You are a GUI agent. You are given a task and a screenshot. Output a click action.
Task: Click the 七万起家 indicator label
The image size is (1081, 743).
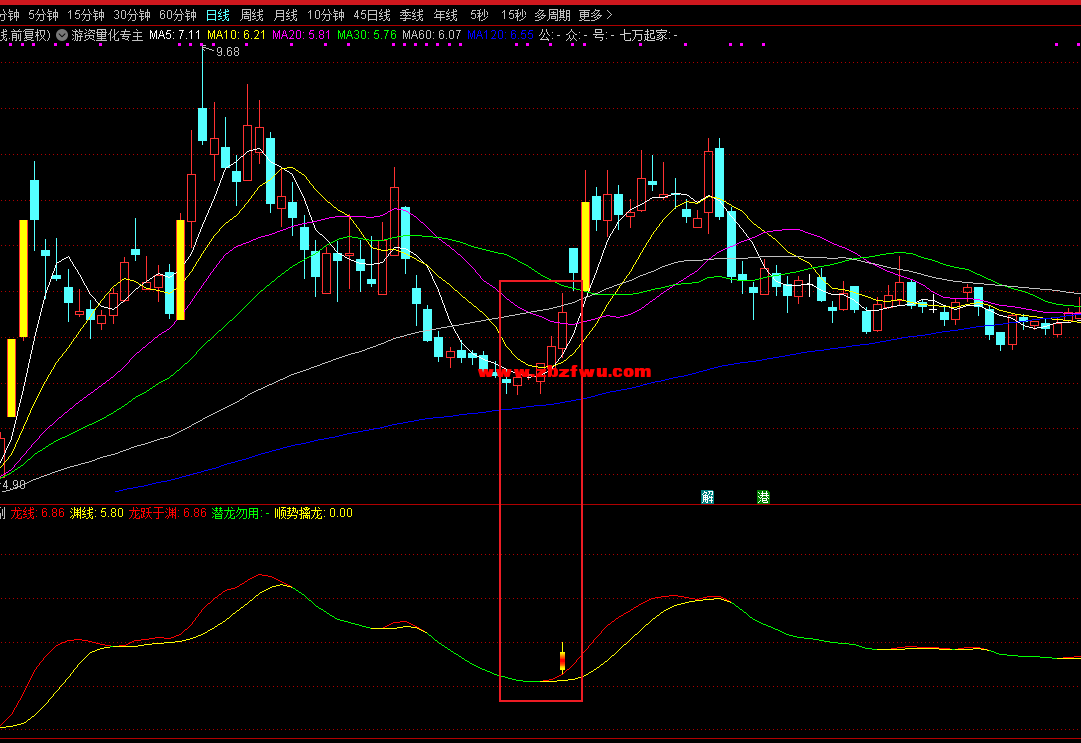[648, 35]
